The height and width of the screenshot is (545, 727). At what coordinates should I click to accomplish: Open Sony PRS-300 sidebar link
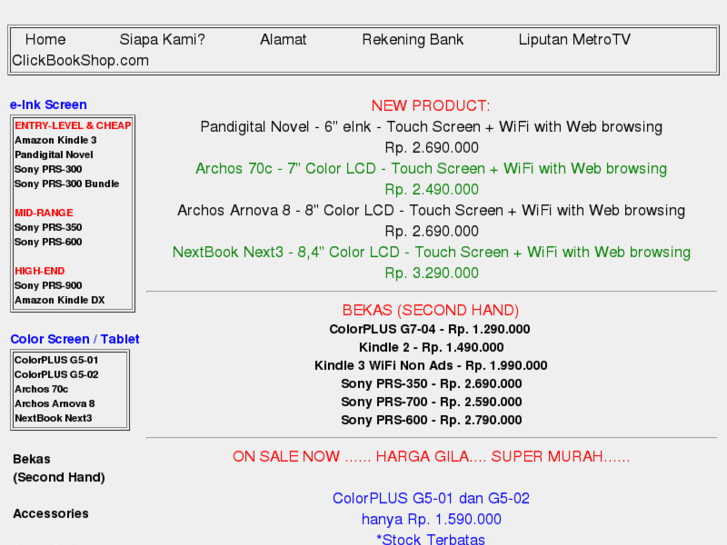tap(48, 169)
